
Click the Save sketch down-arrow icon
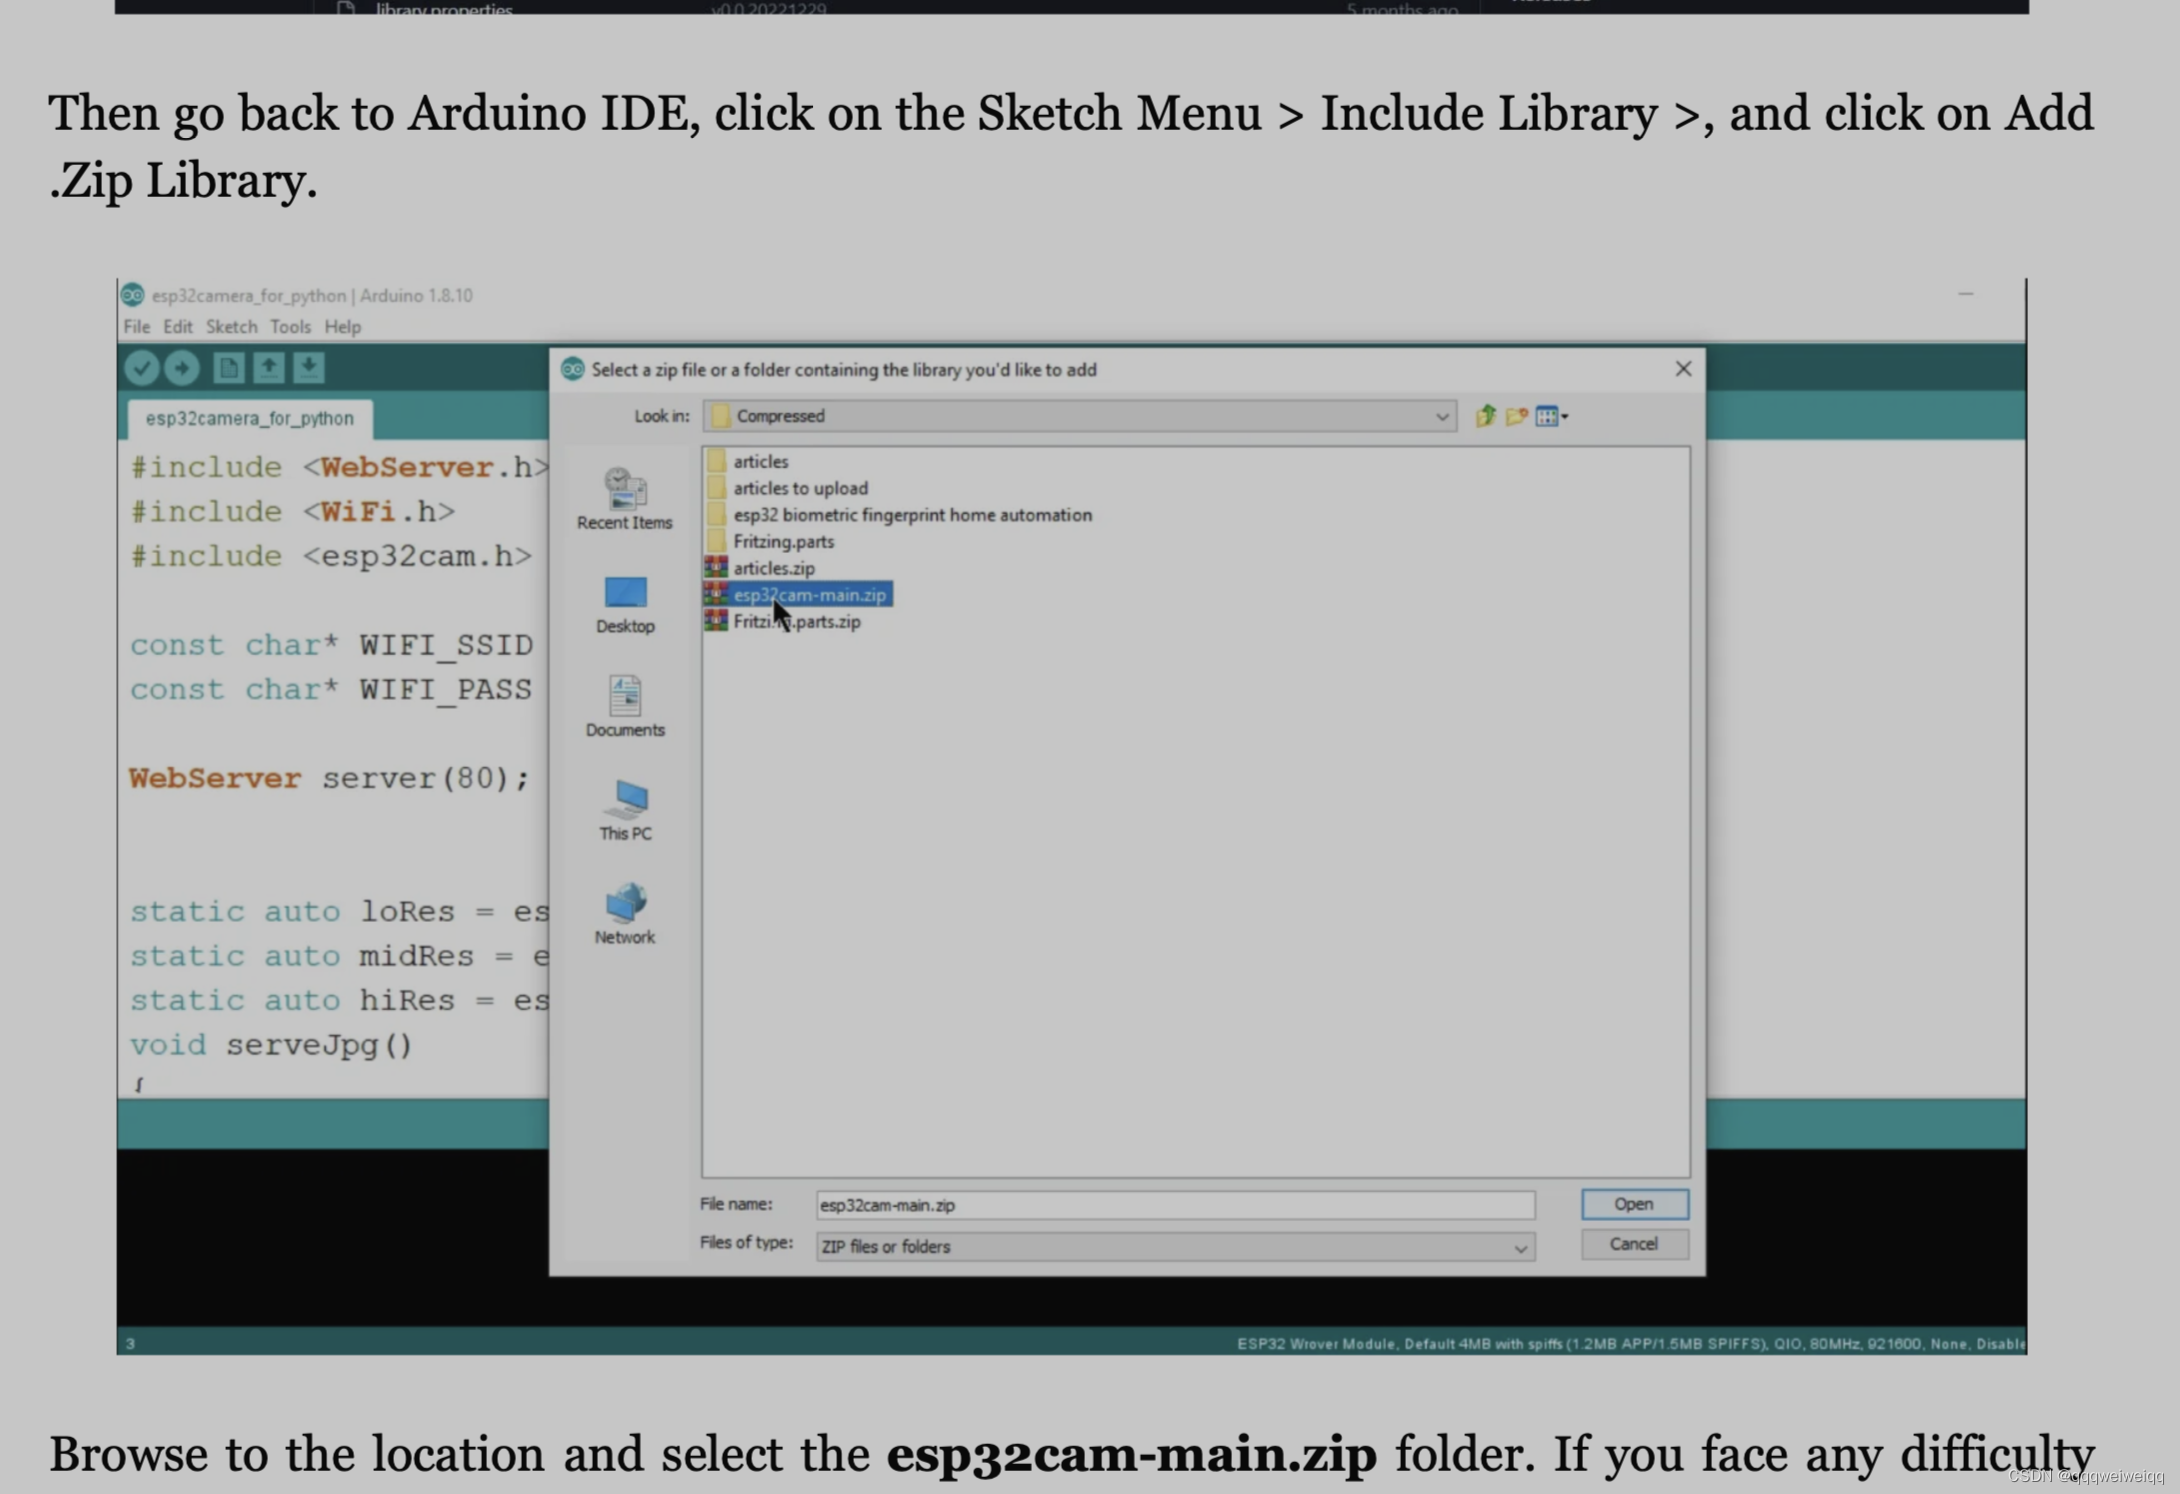pyautogui.click(x=309, y=369)
